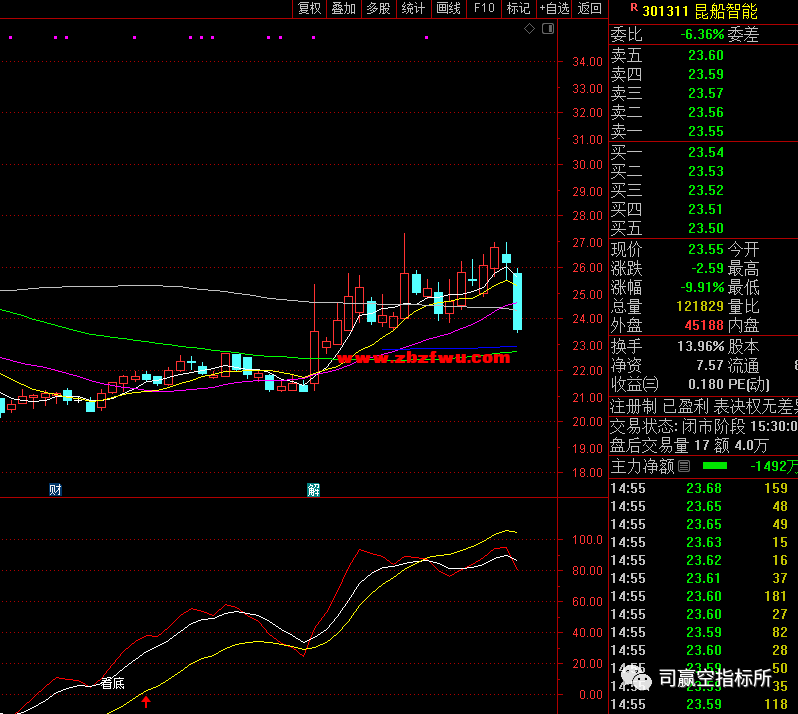798x714 pixels.
Task: Click the 注册制 已盈利 status line
Action: point(704,407)
